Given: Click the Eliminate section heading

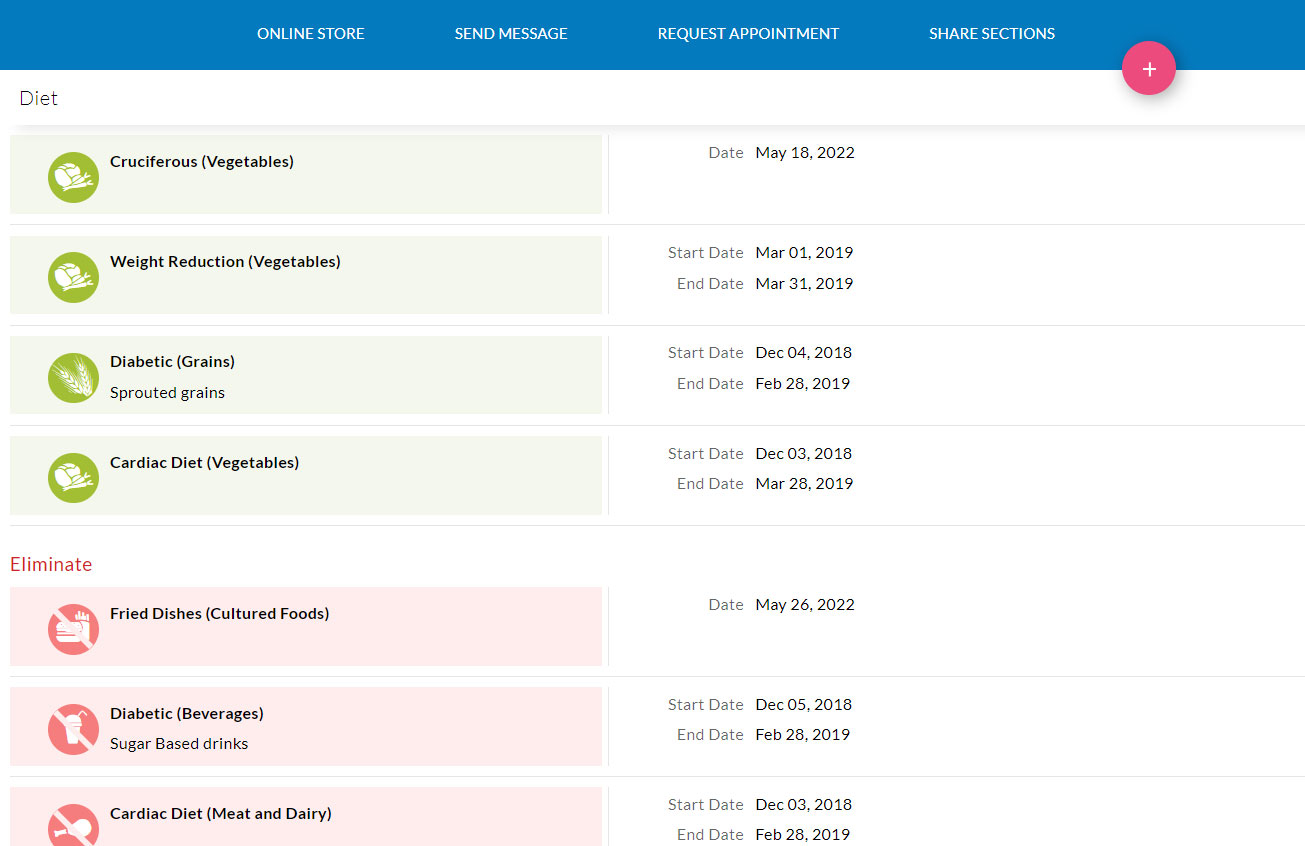Looking at the screenshot, I should pos(51,565).
